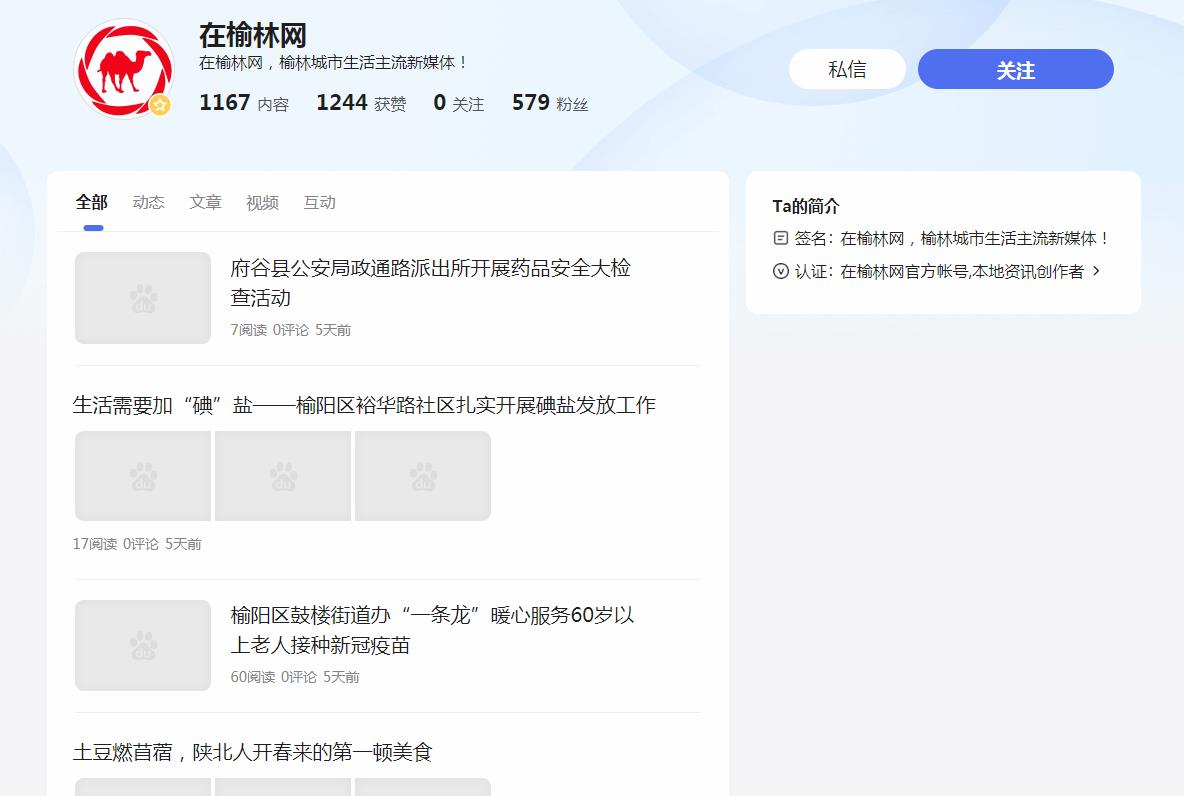Click the 17阅读 0评论 5天前 stats line
Image resolution: width=1184 pixels, height=796 pixels.
coord(137,544)
